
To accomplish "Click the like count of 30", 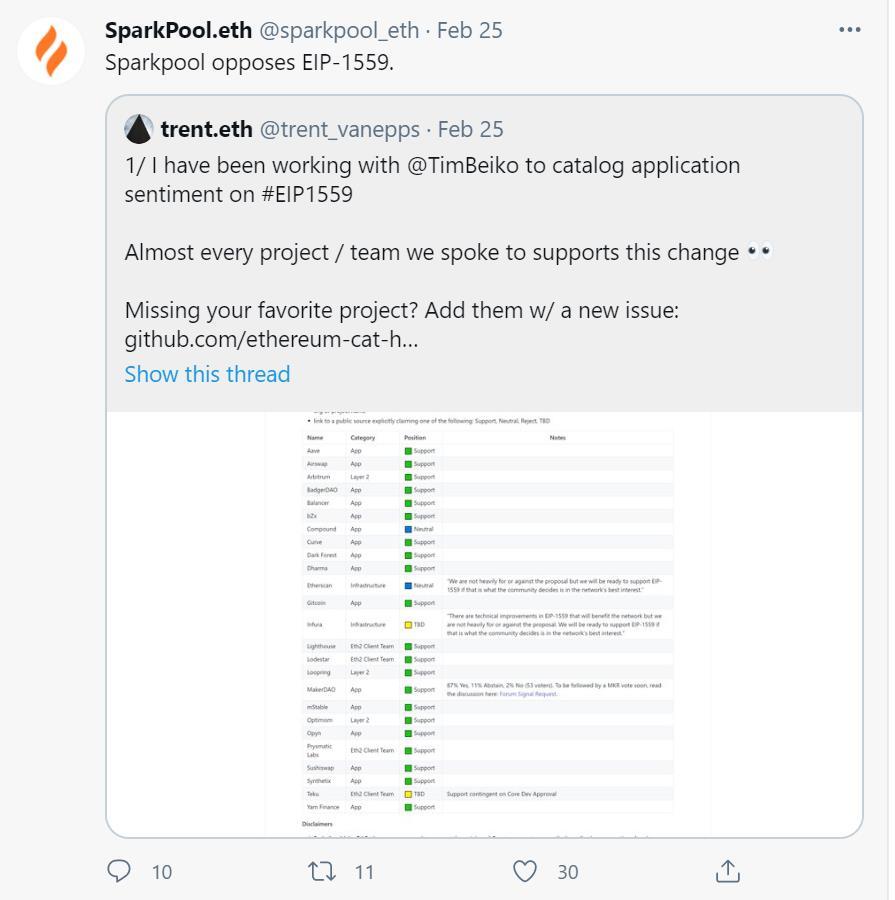I will pos(568,872).
